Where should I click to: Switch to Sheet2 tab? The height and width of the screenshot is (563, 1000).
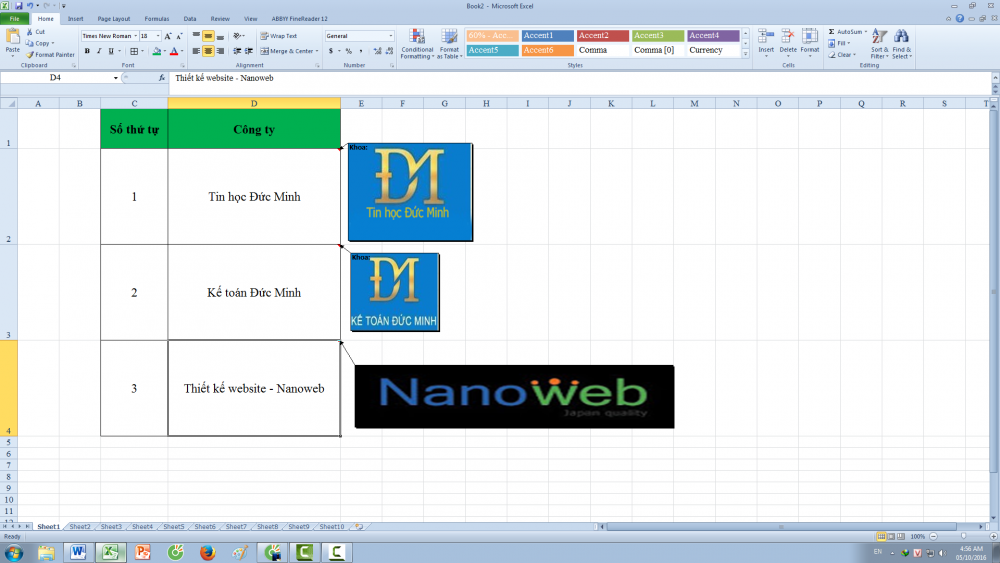point(80,527)
